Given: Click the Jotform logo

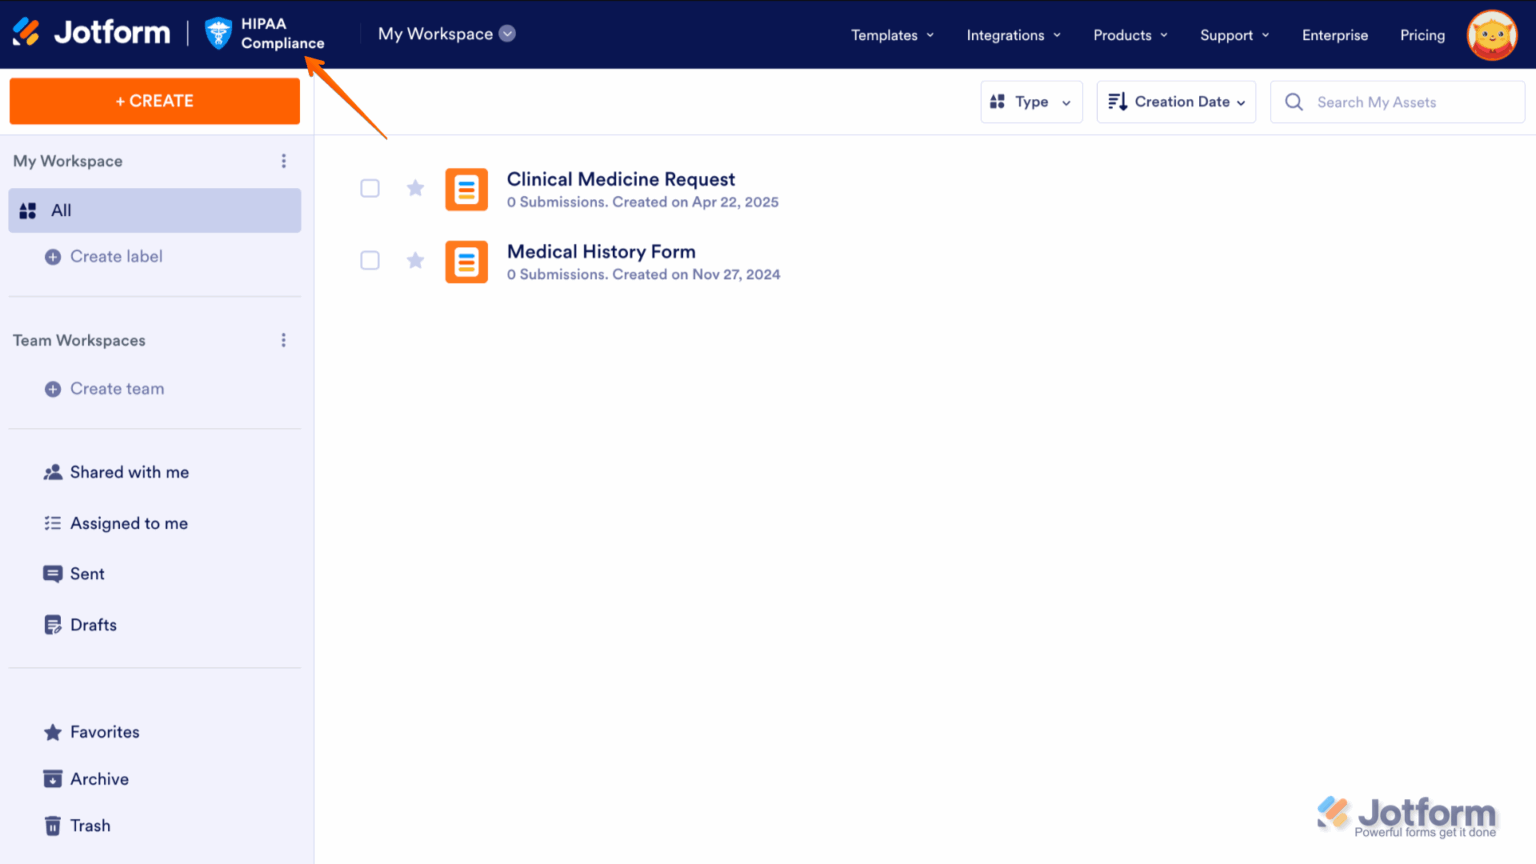Looking at the screenshot, I should click(x=91, y=31).
